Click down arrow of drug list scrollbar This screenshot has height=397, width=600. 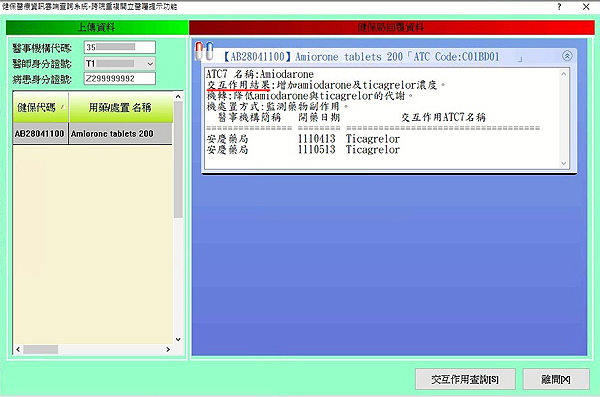point(178,339)
